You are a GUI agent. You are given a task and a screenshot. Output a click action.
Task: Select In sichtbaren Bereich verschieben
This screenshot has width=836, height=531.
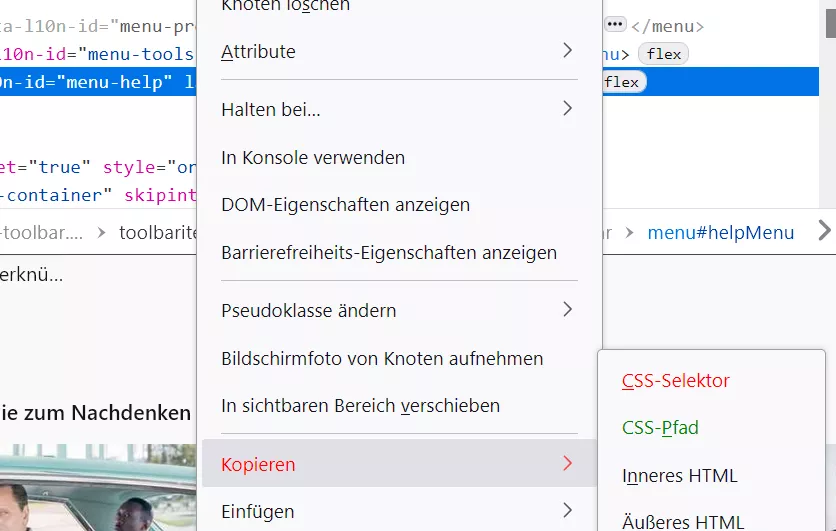399,406
